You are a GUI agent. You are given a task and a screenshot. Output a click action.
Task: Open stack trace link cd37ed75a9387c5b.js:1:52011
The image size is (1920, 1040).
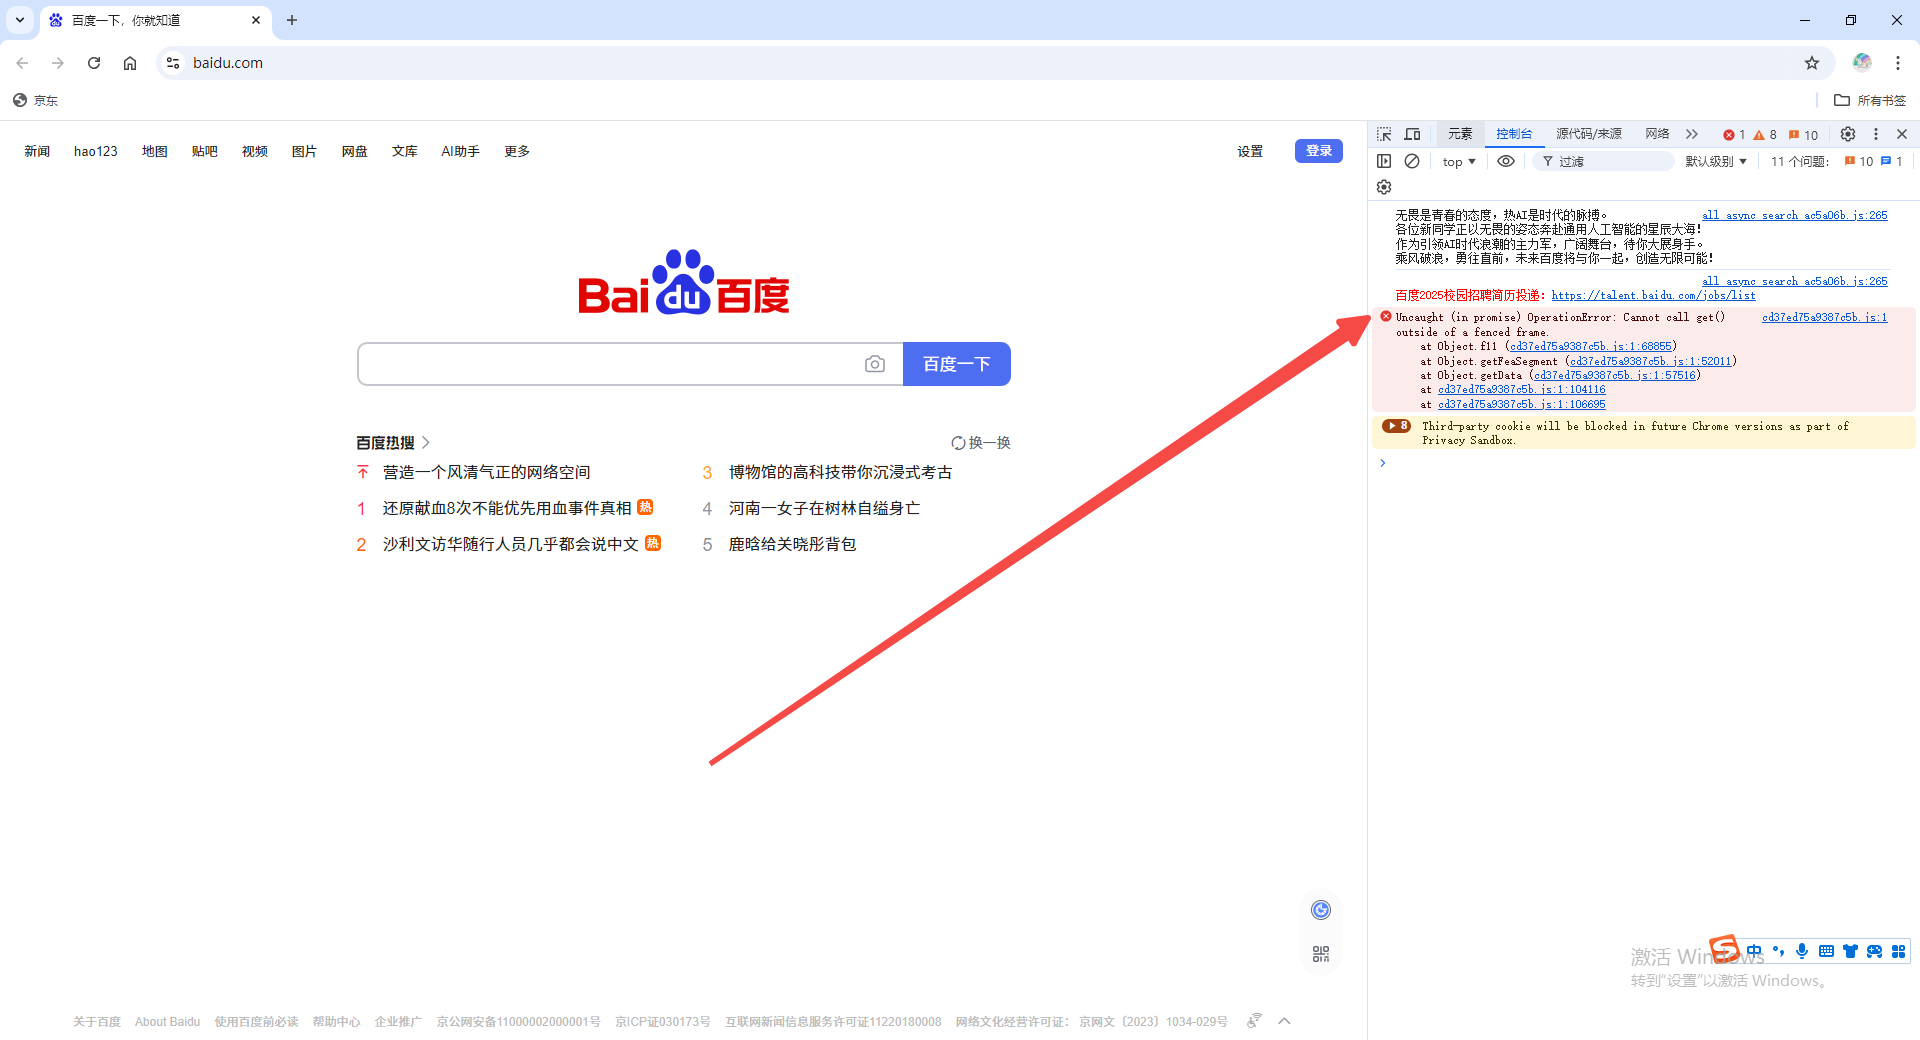(x=1650, y=361)
